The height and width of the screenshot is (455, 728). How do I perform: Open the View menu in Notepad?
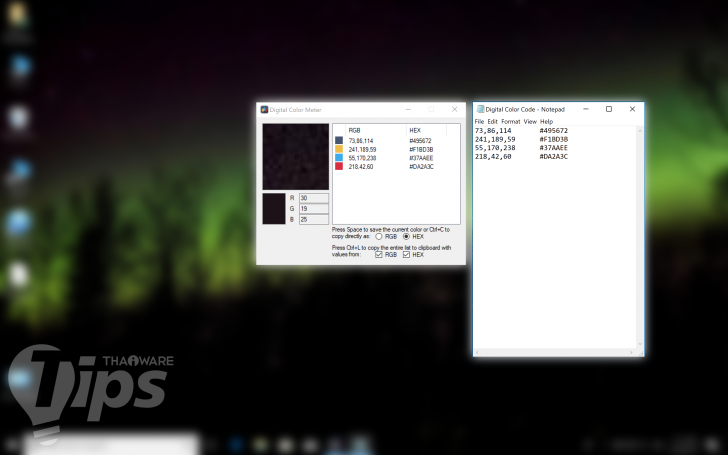[x=530, y=122]
